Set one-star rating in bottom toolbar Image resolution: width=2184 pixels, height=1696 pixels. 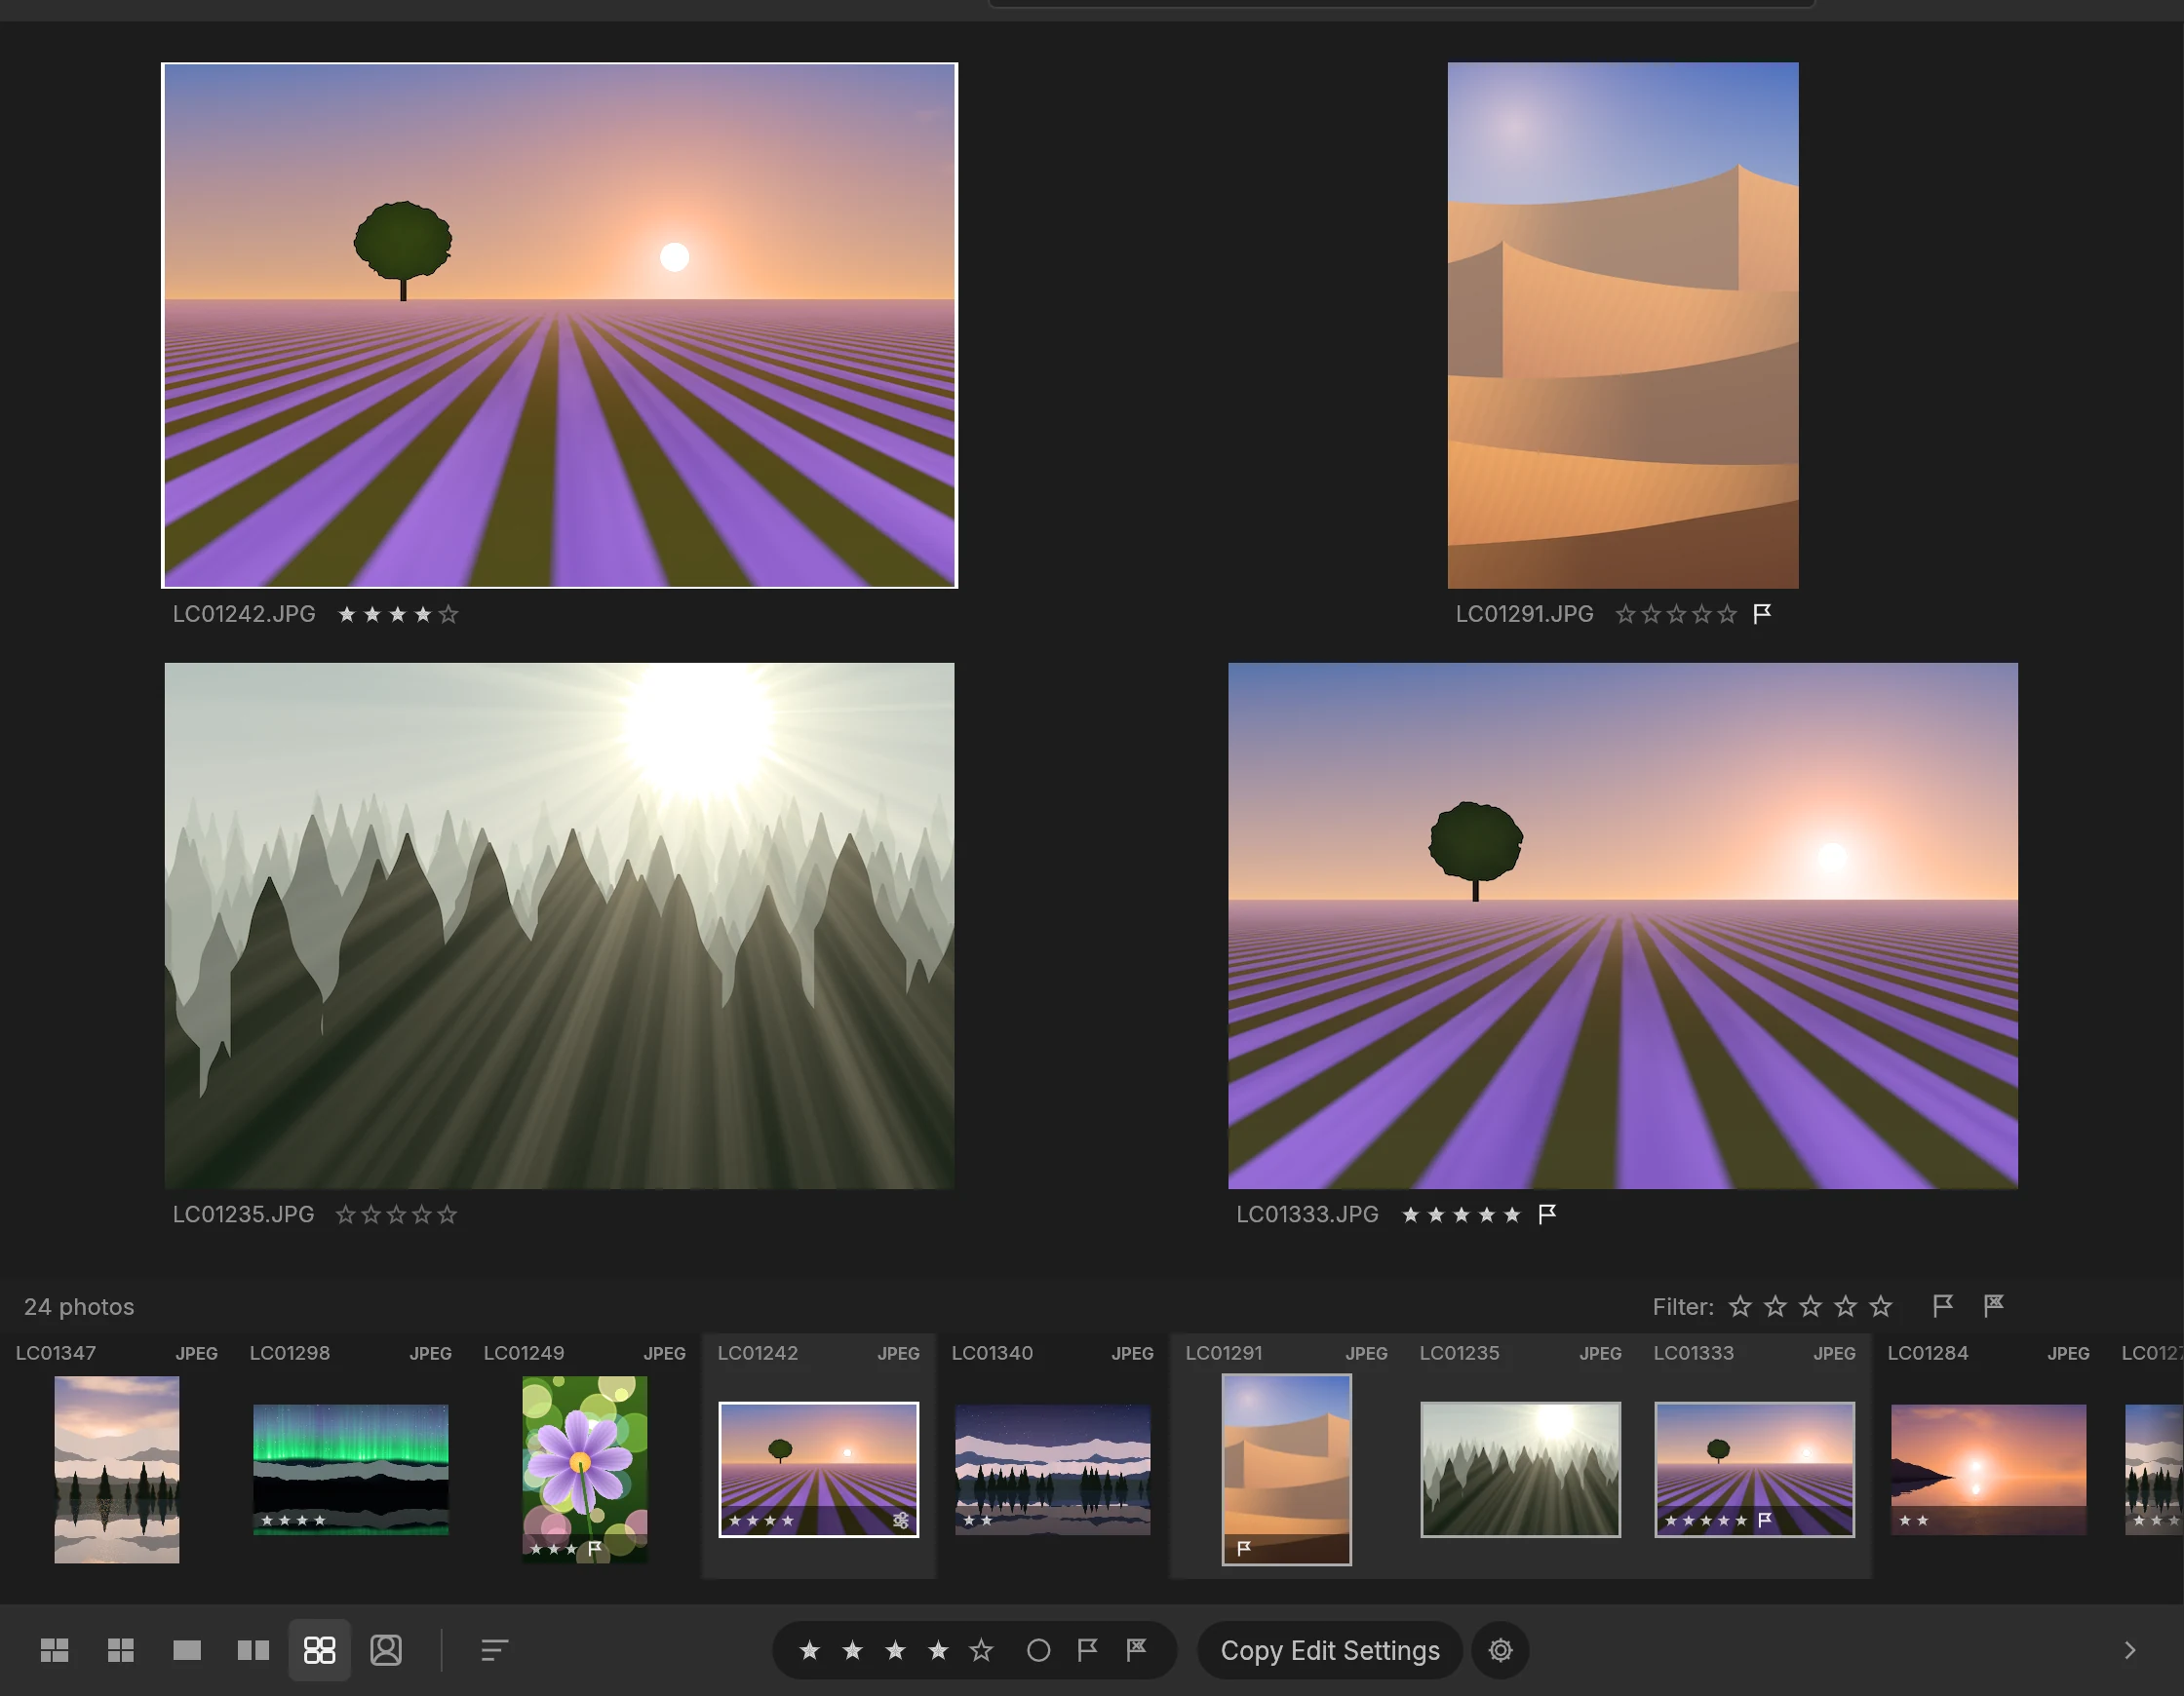click(x=810, y=1650)
